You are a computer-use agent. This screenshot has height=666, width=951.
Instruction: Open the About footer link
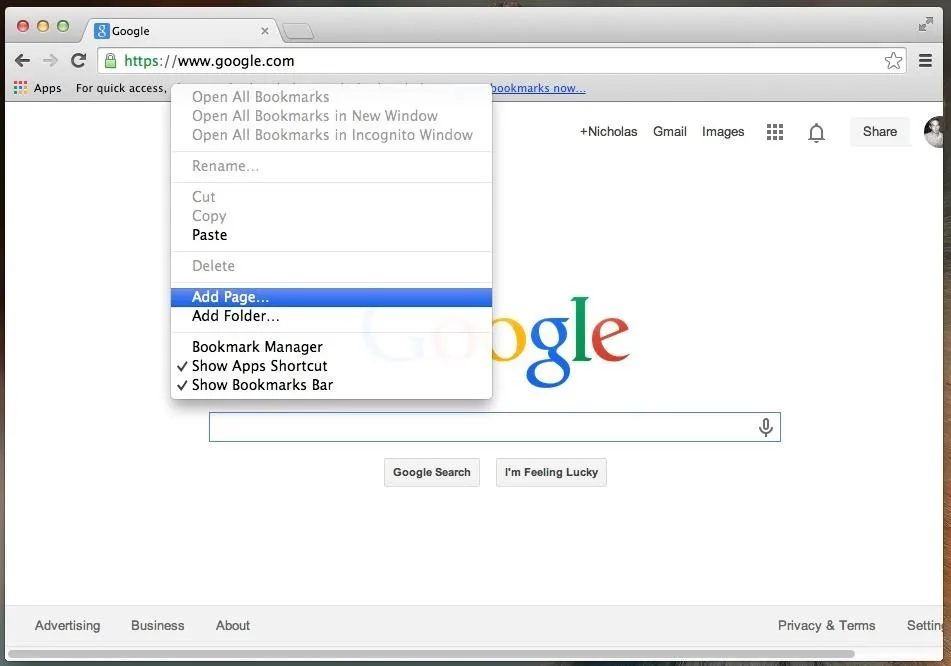233,625
